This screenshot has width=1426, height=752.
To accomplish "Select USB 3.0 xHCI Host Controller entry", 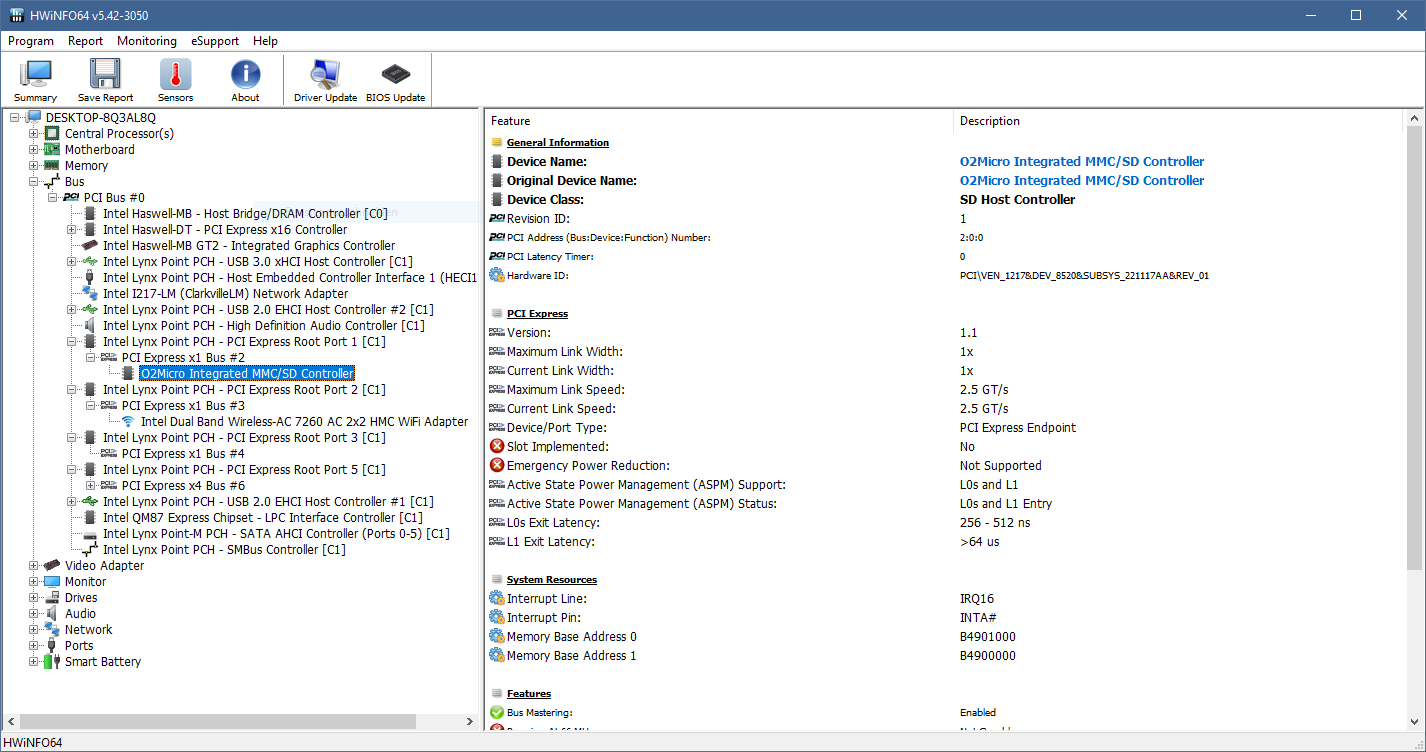I will (x=258, y=262).
